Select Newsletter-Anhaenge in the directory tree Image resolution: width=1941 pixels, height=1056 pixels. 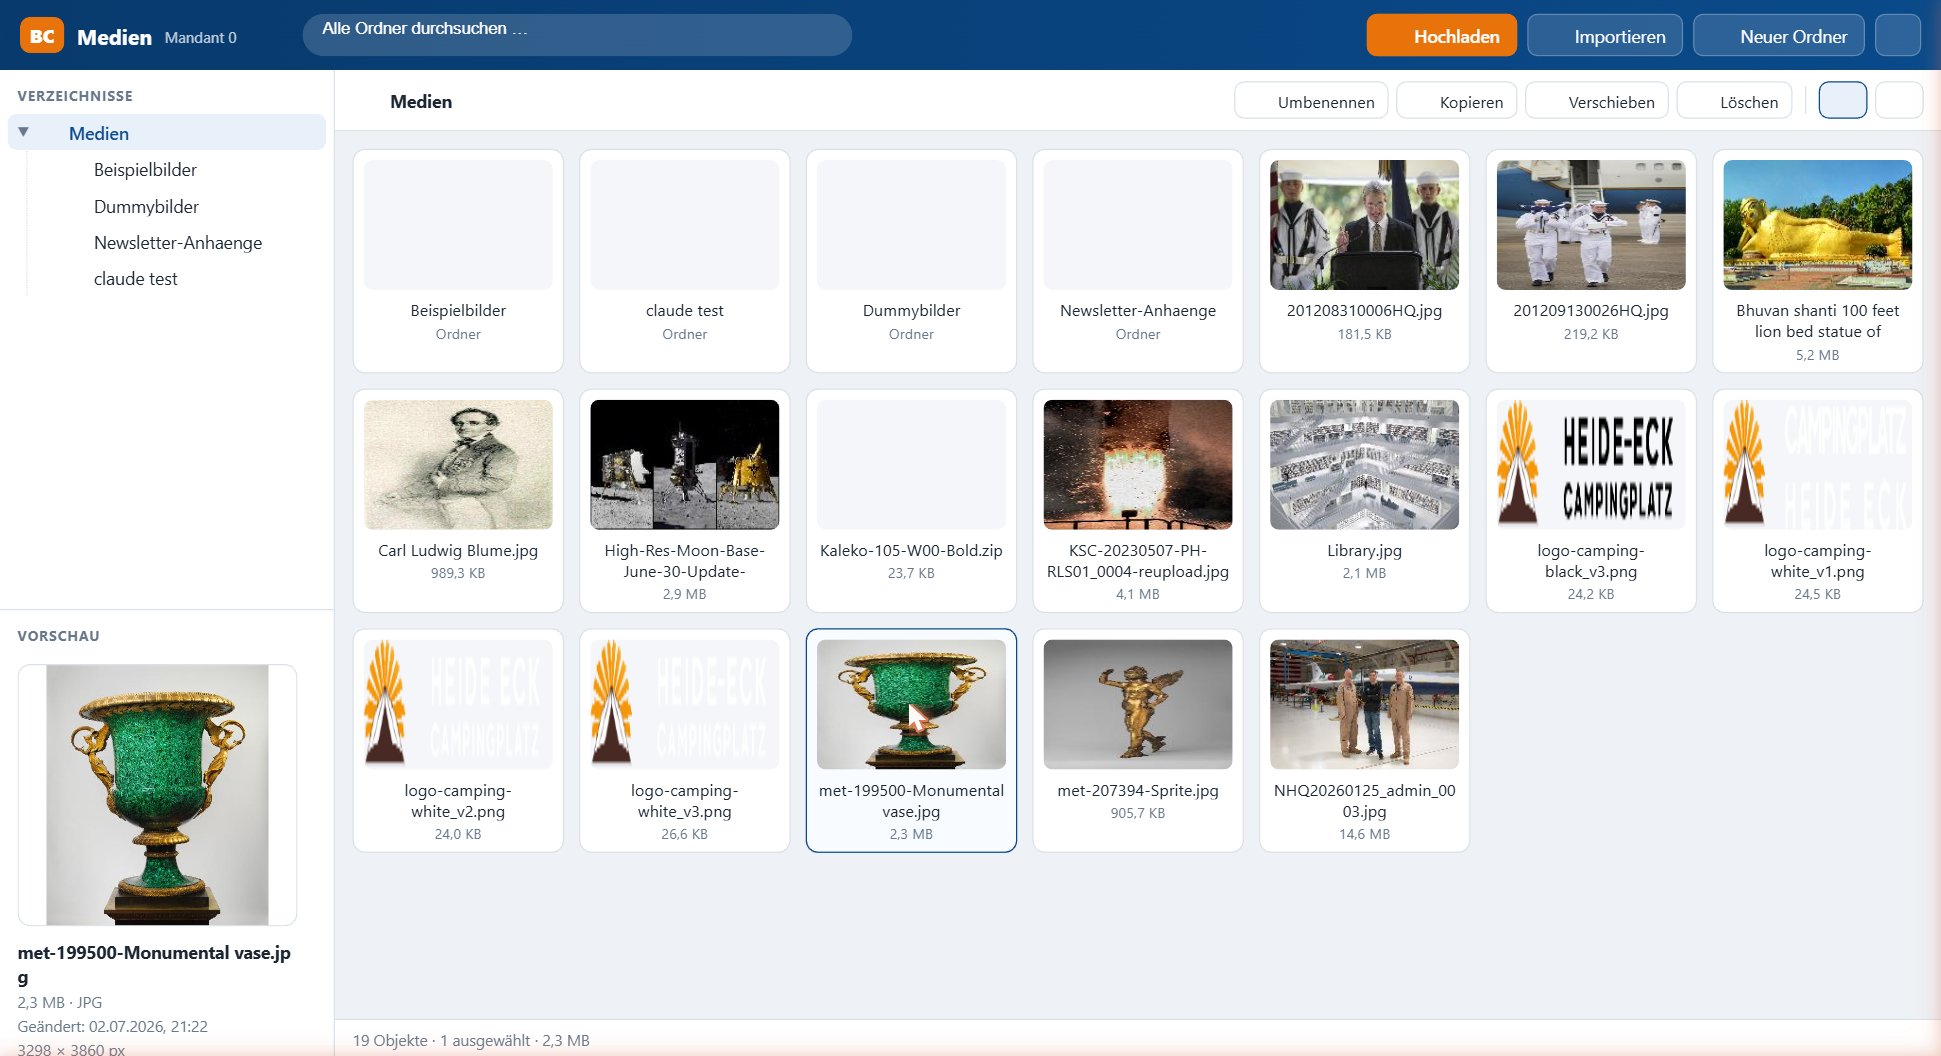click(178, 243)
